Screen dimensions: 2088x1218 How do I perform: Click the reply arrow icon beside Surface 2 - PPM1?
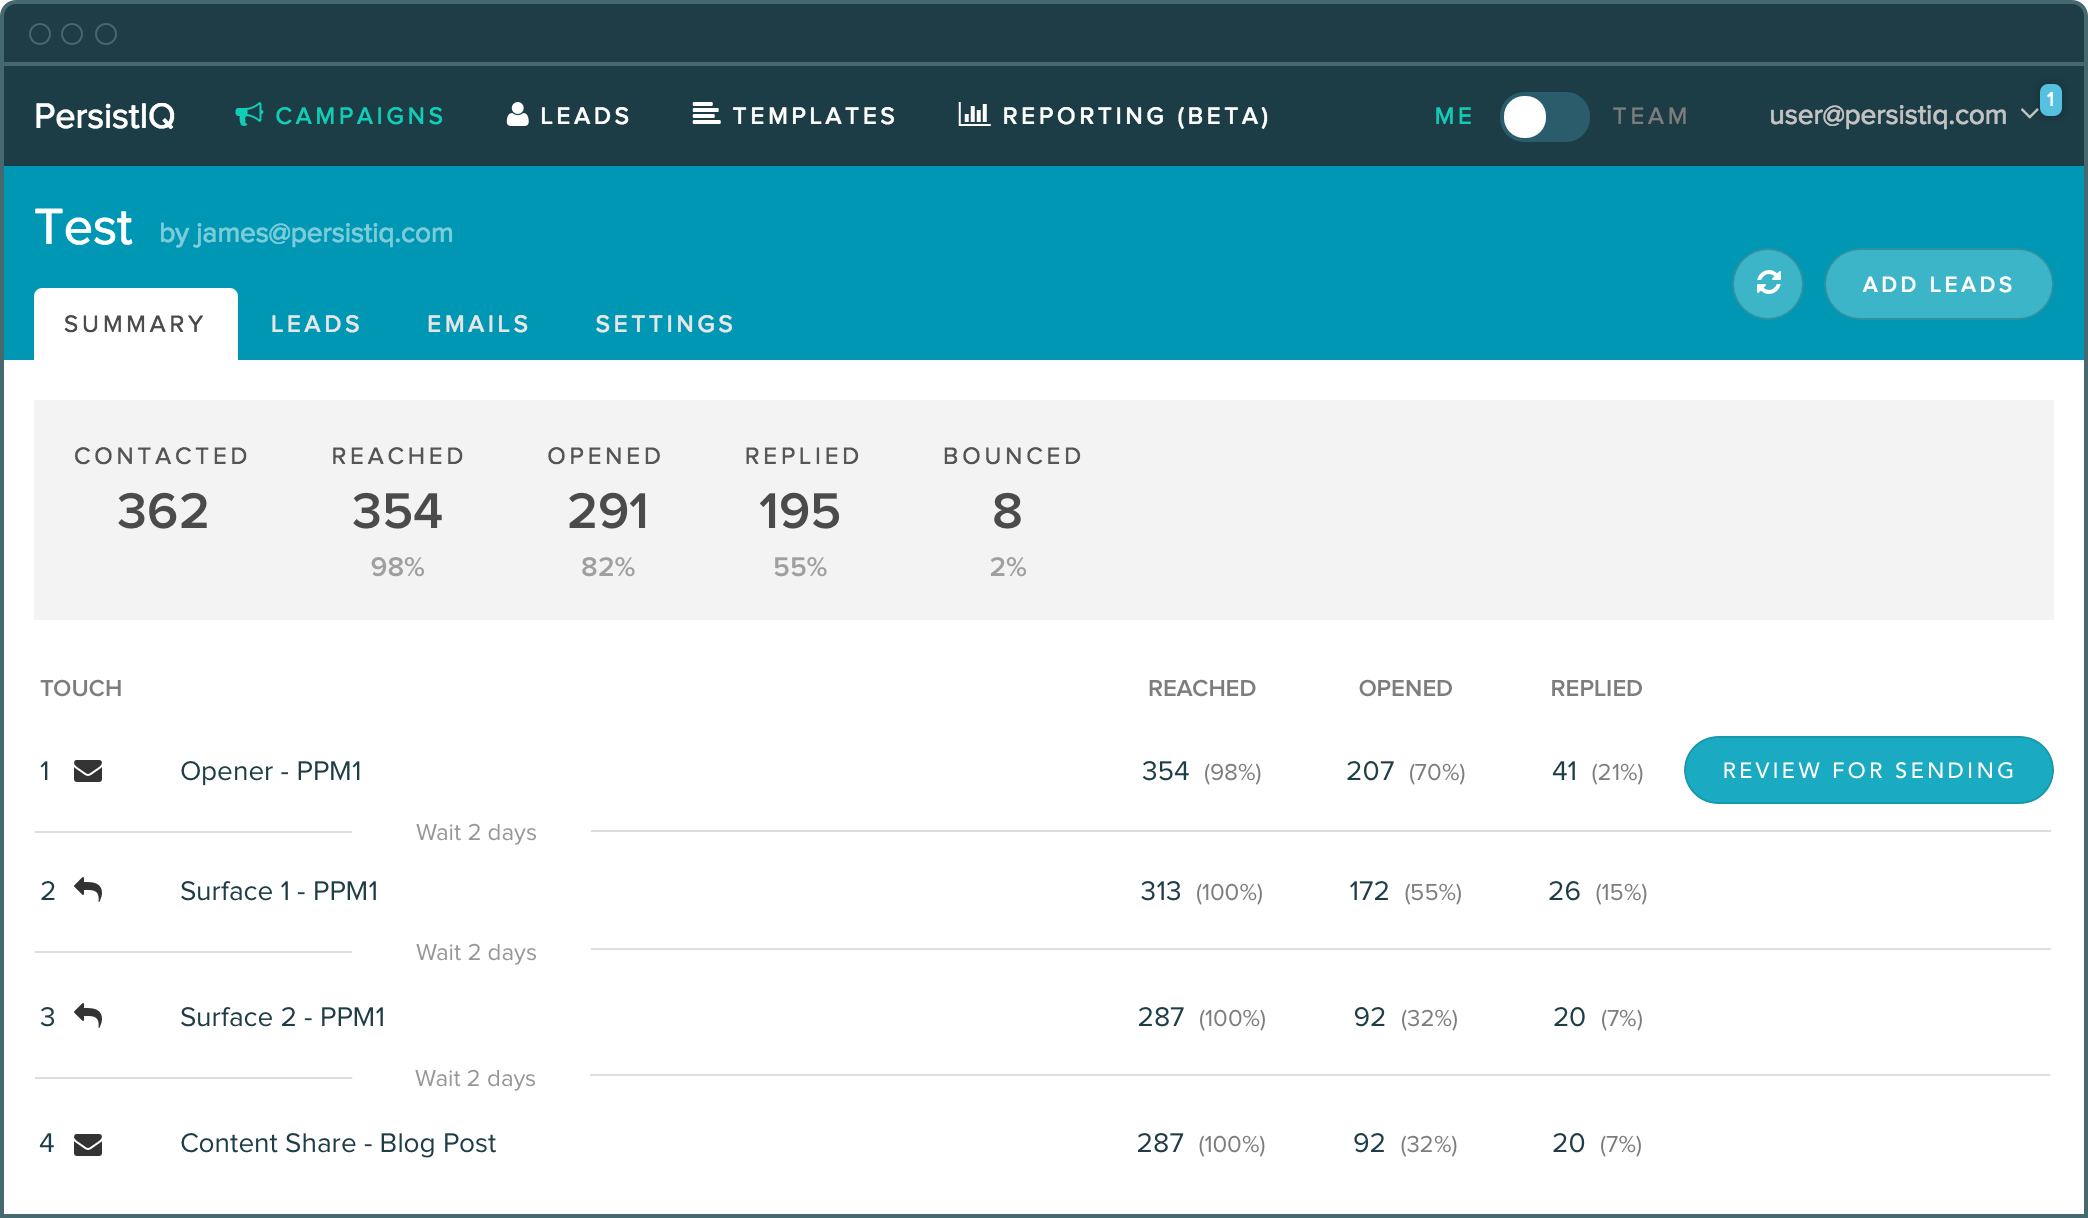[x=89, y=1016]
